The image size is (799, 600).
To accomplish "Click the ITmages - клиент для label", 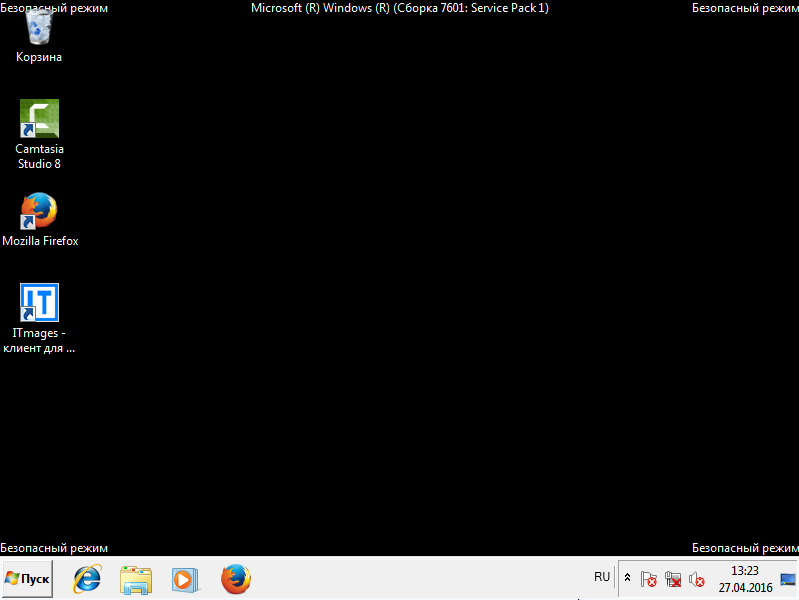I will point(39,341).
